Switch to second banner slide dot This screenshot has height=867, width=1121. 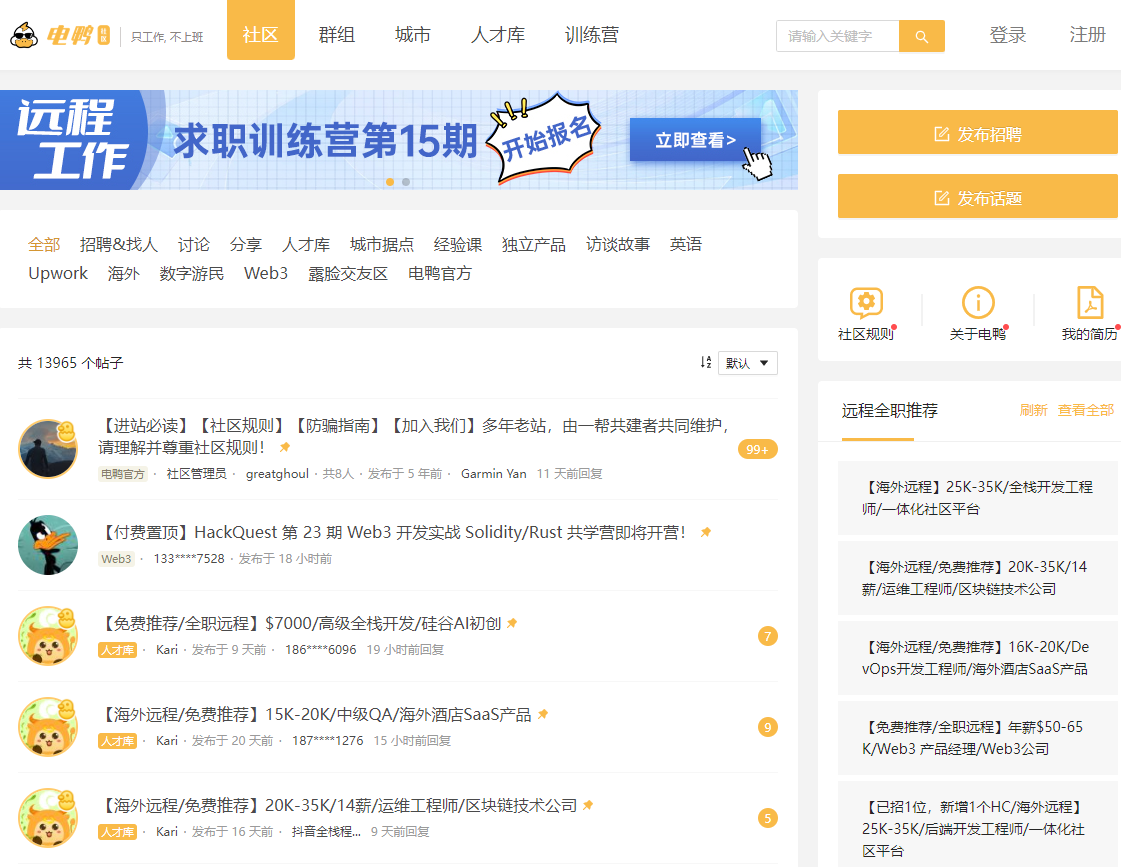click(x=406, y=182)
